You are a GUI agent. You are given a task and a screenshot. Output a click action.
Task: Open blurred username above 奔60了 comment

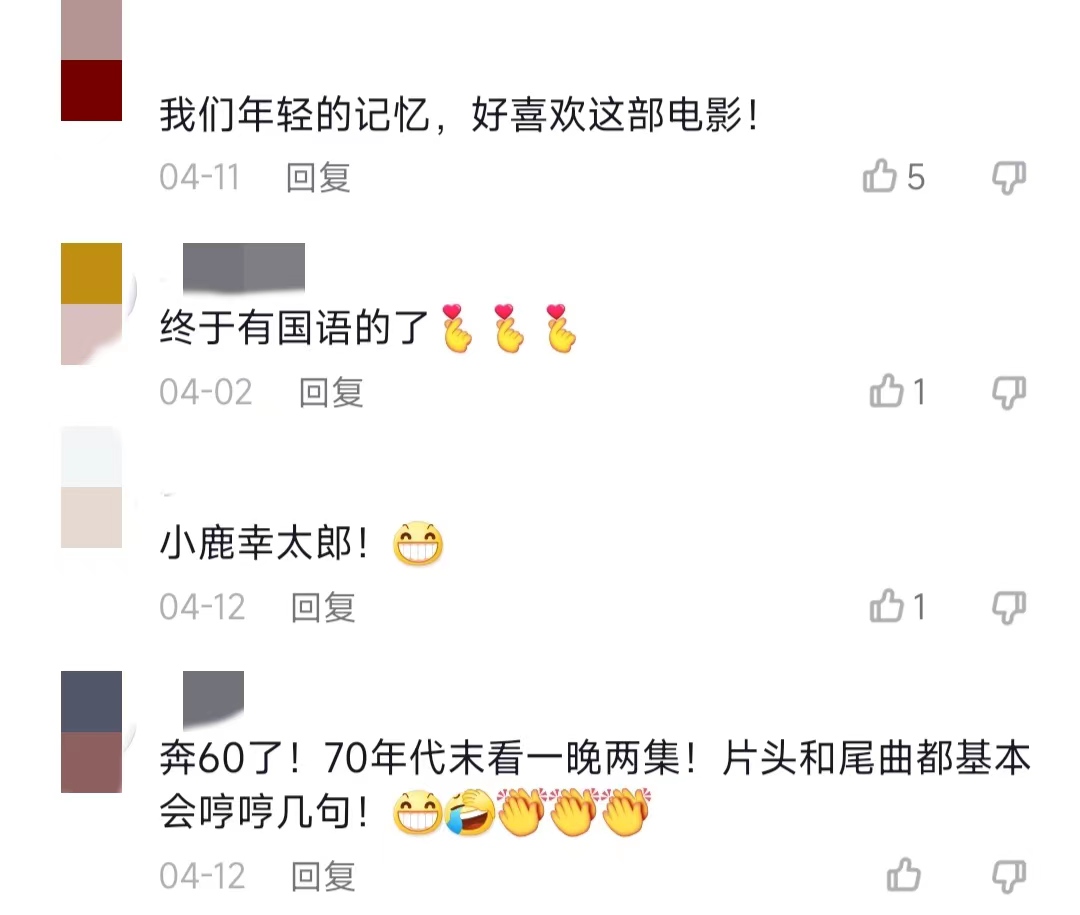pos(214,699)
